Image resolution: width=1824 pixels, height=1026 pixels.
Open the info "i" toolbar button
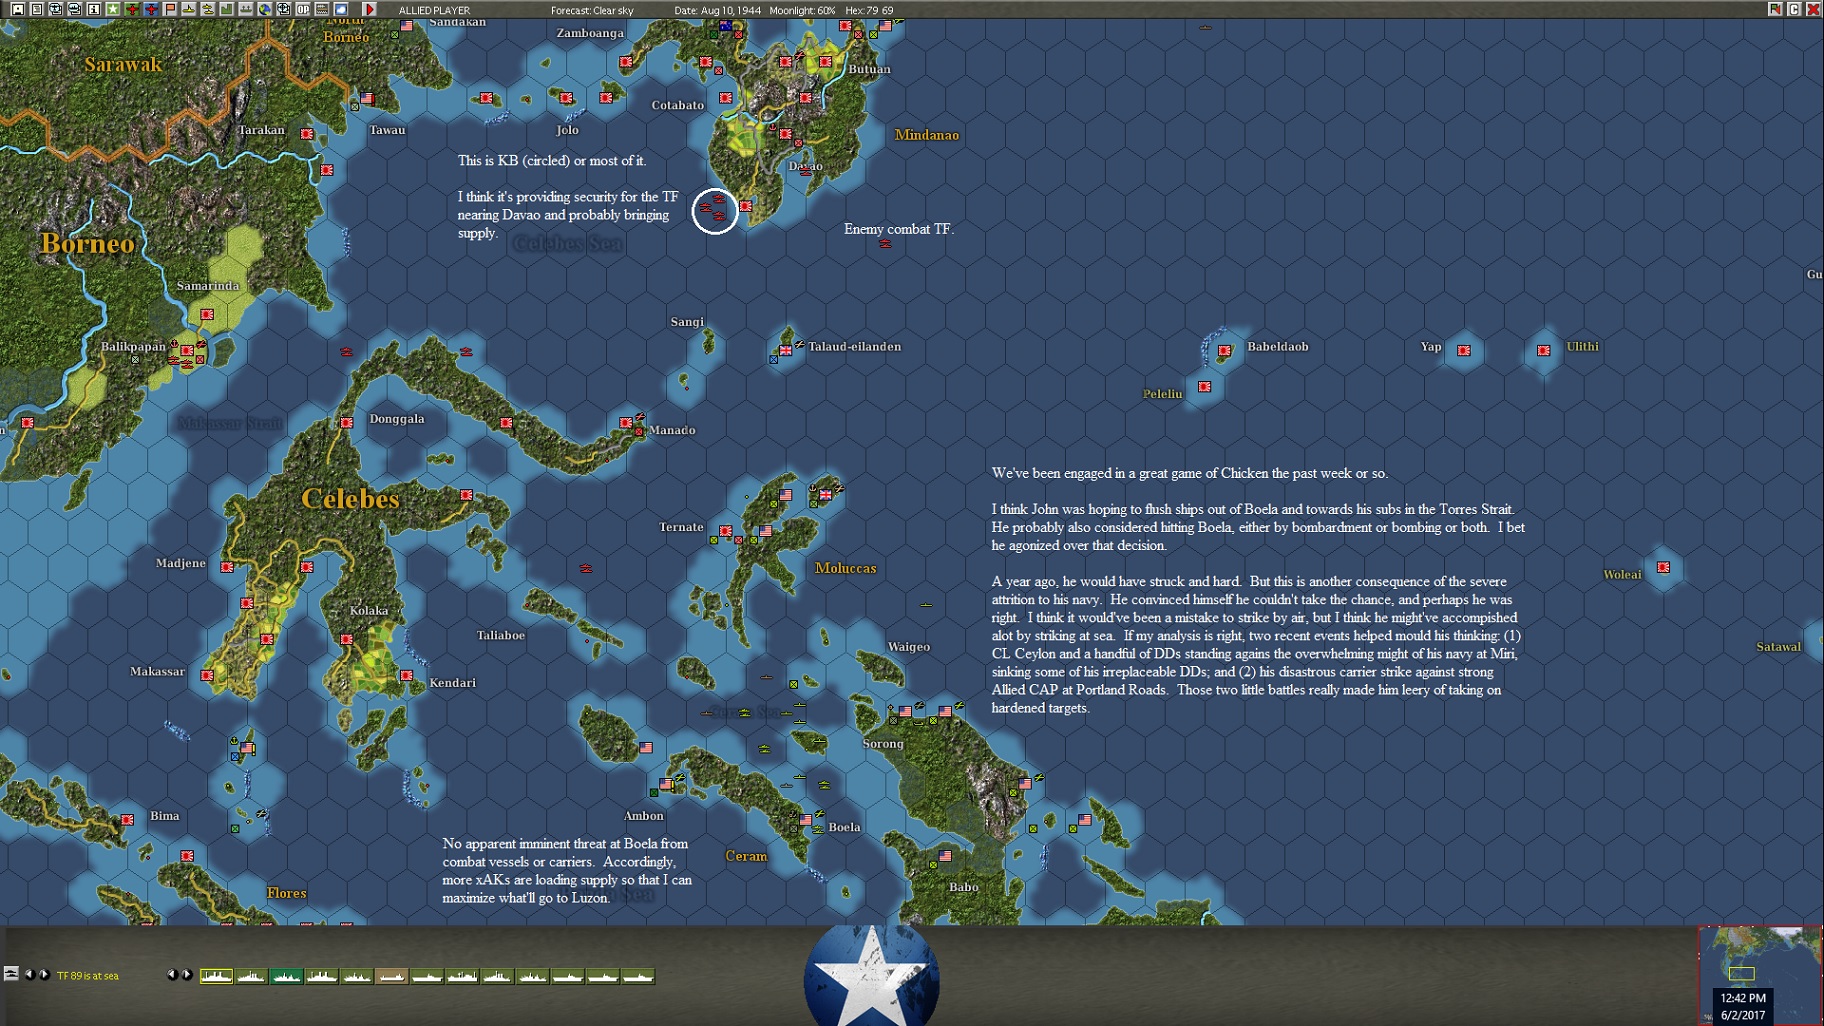pos(93,9)
